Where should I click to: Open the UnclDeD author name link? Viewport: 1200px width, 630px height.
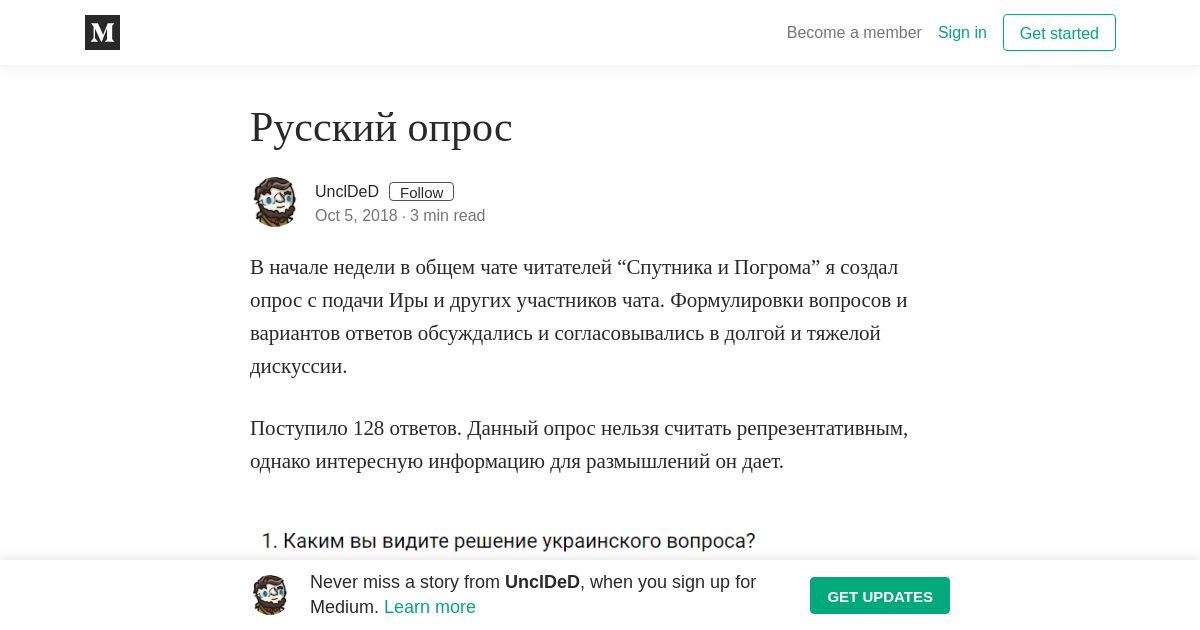(x=347, y=191)
